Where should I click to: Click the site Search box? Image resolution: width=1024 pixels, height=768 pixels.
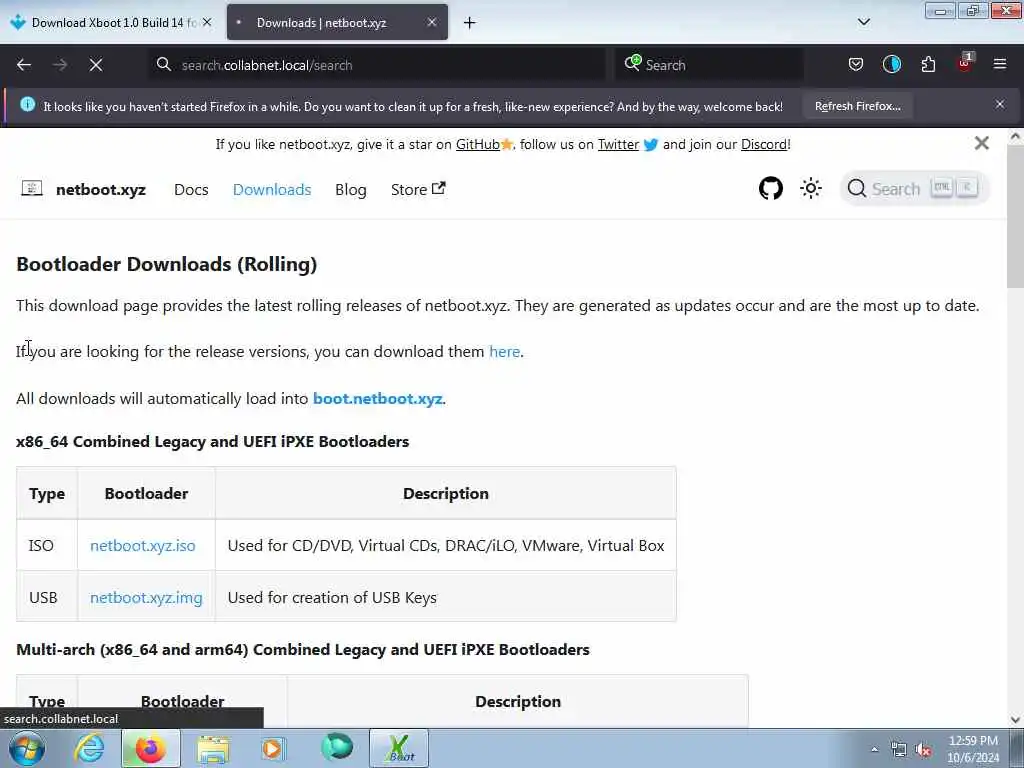pyautogui.click(x=914, y=189)
